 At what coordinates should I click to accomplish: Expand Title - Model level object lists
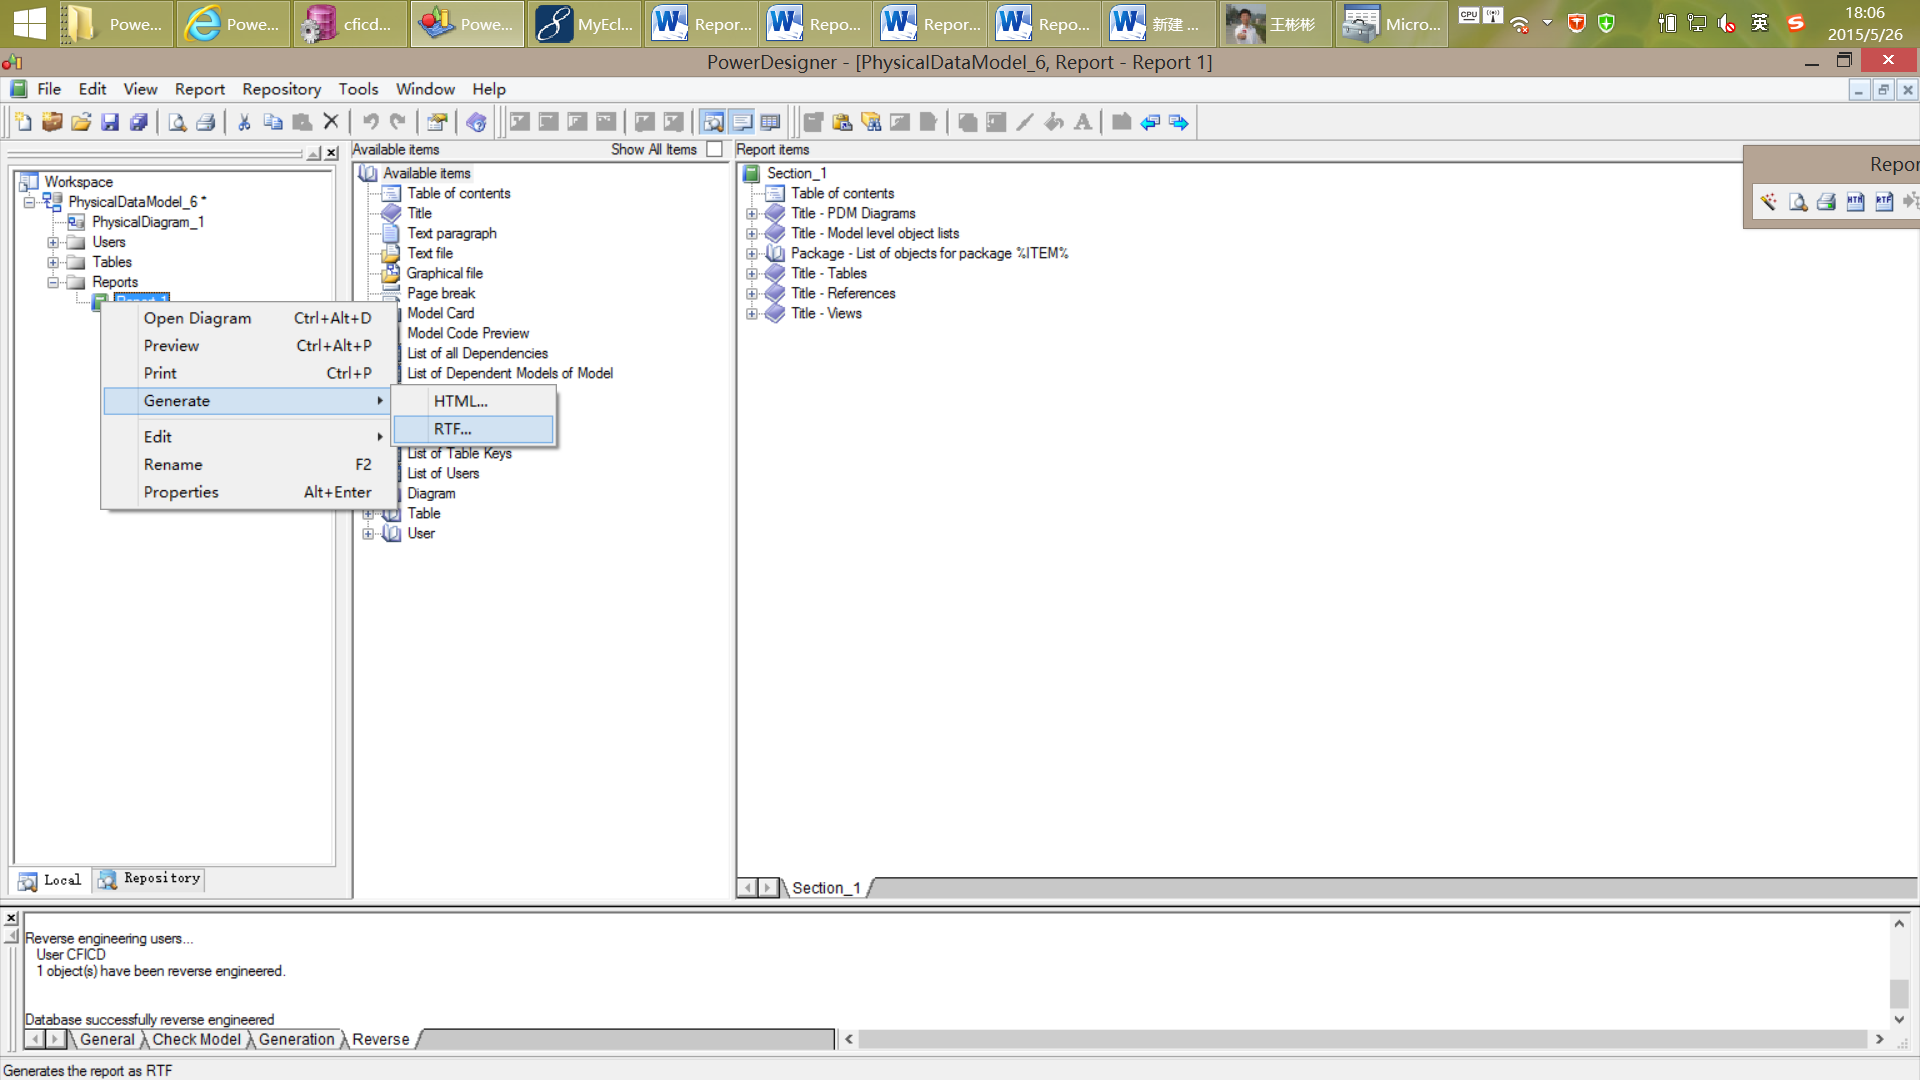752,233
